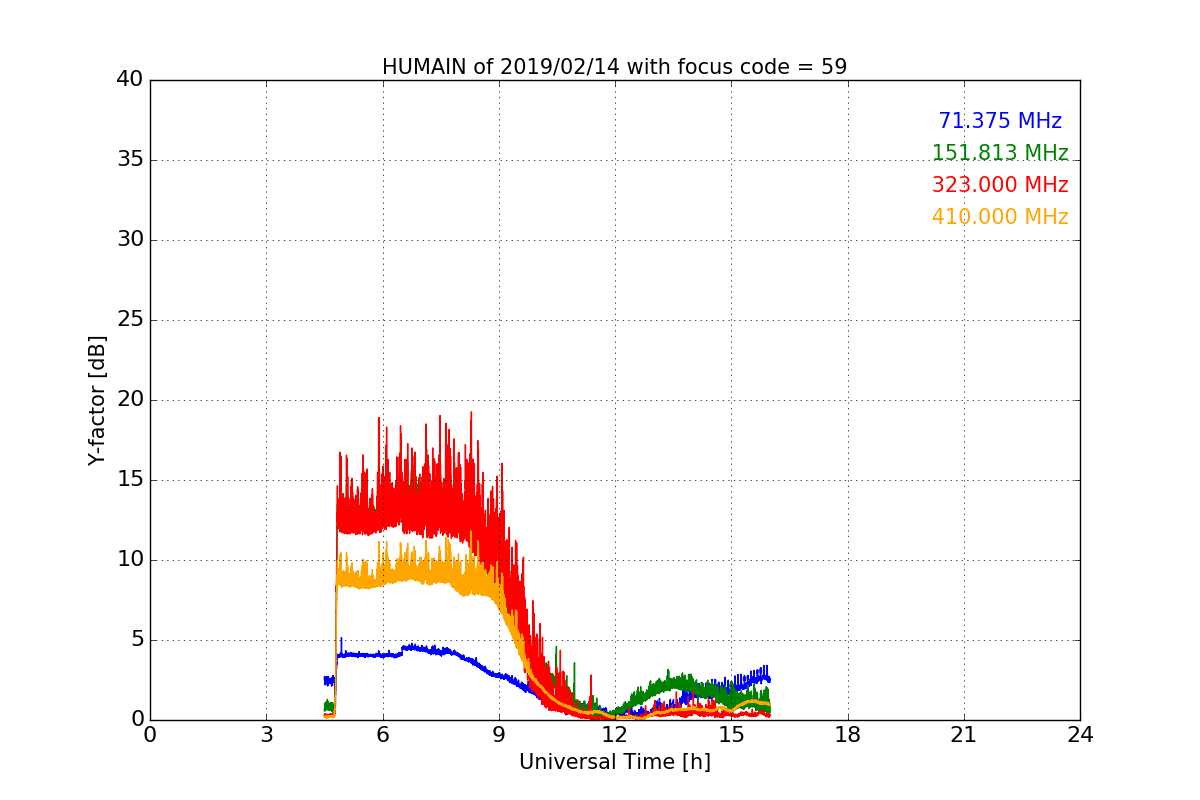This screenshot has width=1200, height=800.
Task: Click the Y-factor [dB] axis label
Action: pyautogui.click(x=96, y=400)
